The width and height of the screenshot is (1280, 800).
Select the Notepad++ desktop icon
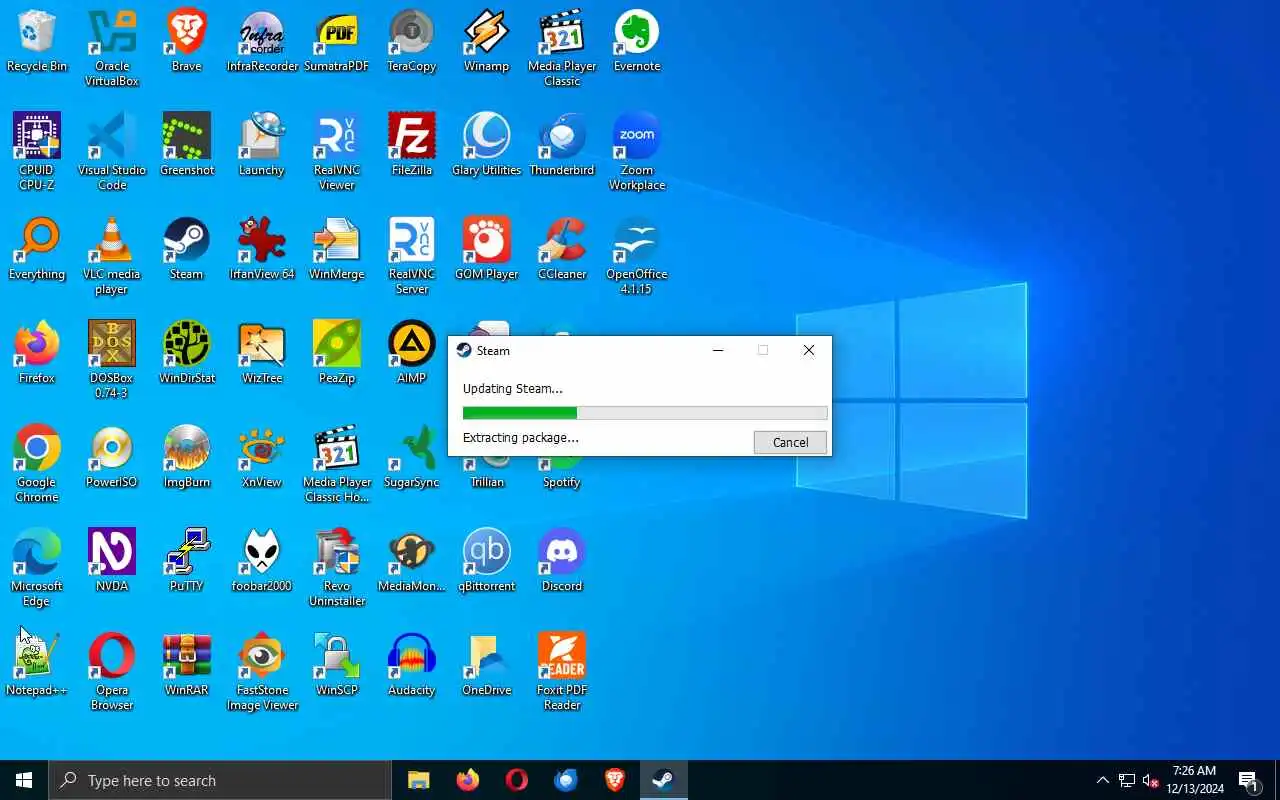(x=37, y=665)
